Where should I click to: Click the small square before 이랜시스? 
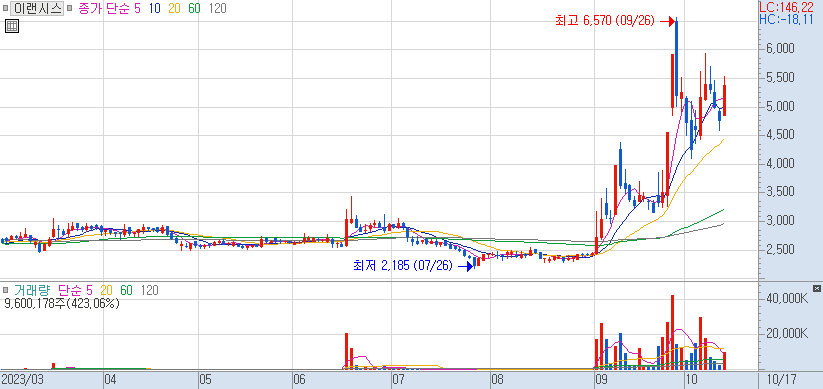click(x=5, y=9)
